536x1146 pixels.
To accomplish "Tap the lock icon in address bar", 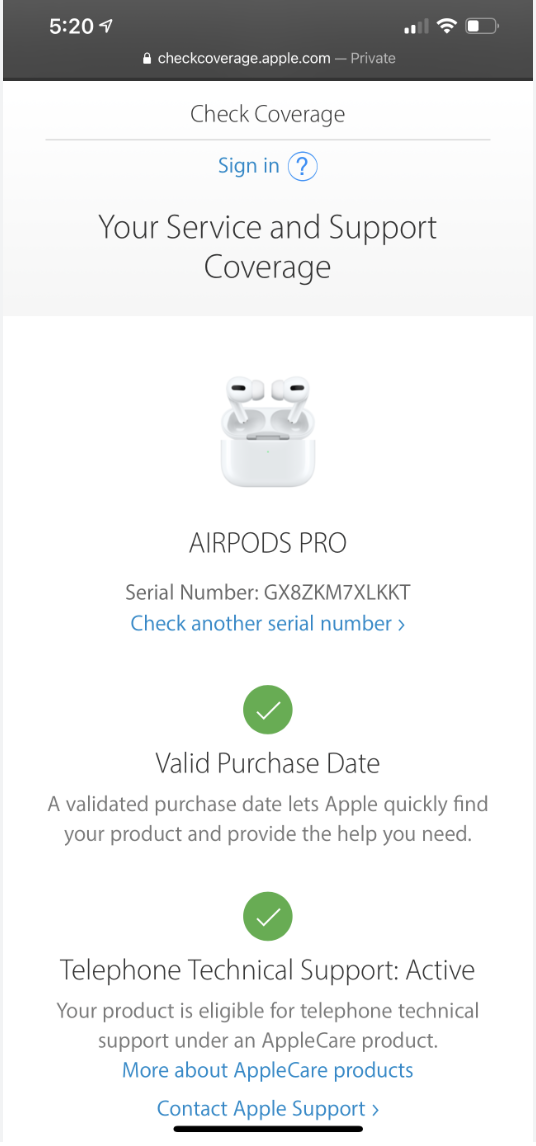I will pos(148,58).
